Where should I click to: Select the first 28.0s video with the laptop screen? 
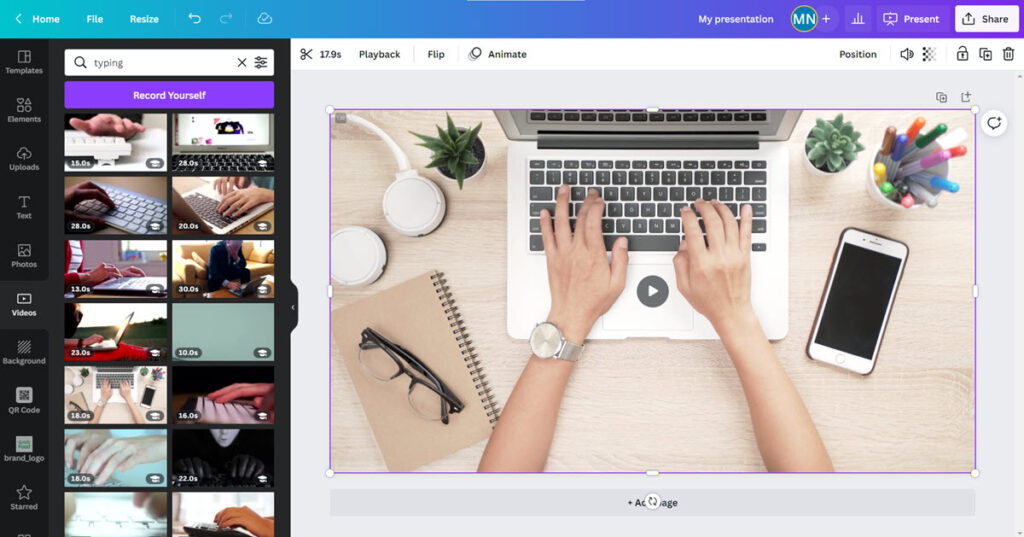click(x=223, y=142)
